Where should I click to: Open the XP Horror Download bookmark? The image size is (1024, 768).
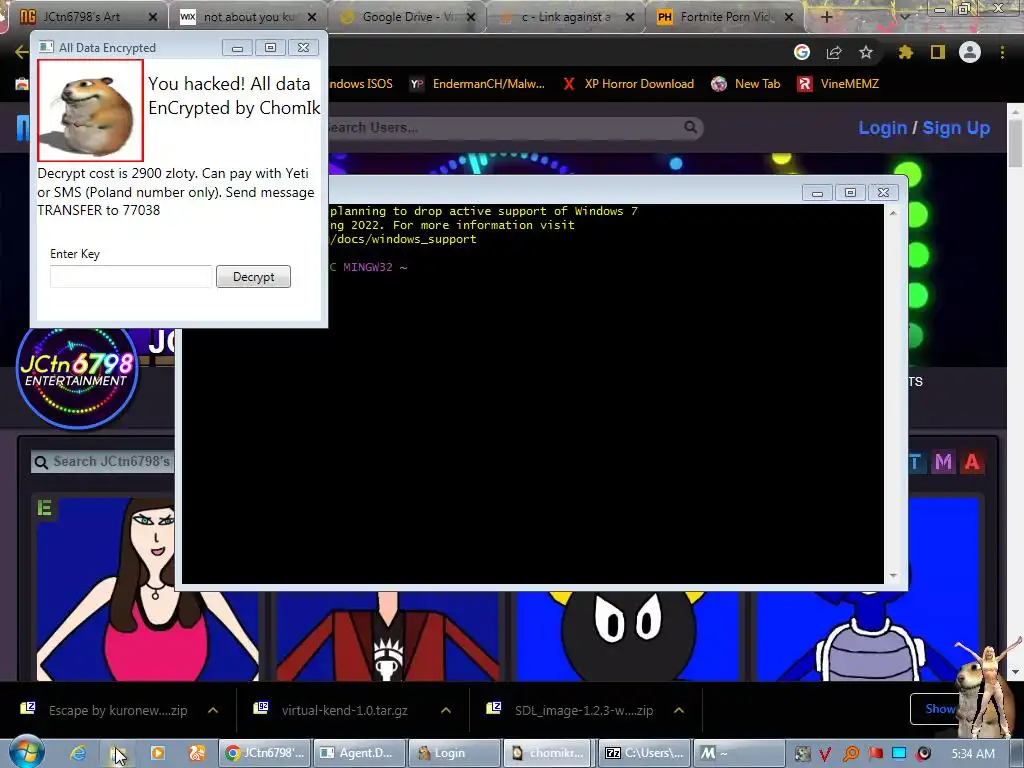pyautogui.click(x=628, y=84)
